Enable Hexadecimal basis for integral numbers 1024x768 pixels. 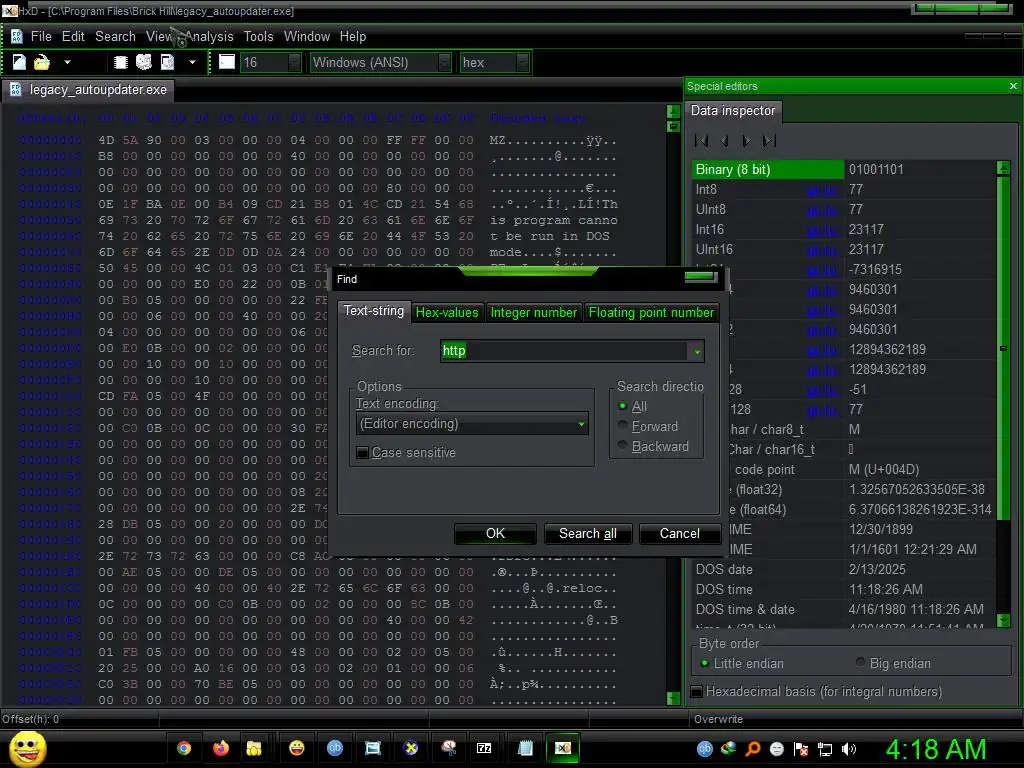click(697, 692)
